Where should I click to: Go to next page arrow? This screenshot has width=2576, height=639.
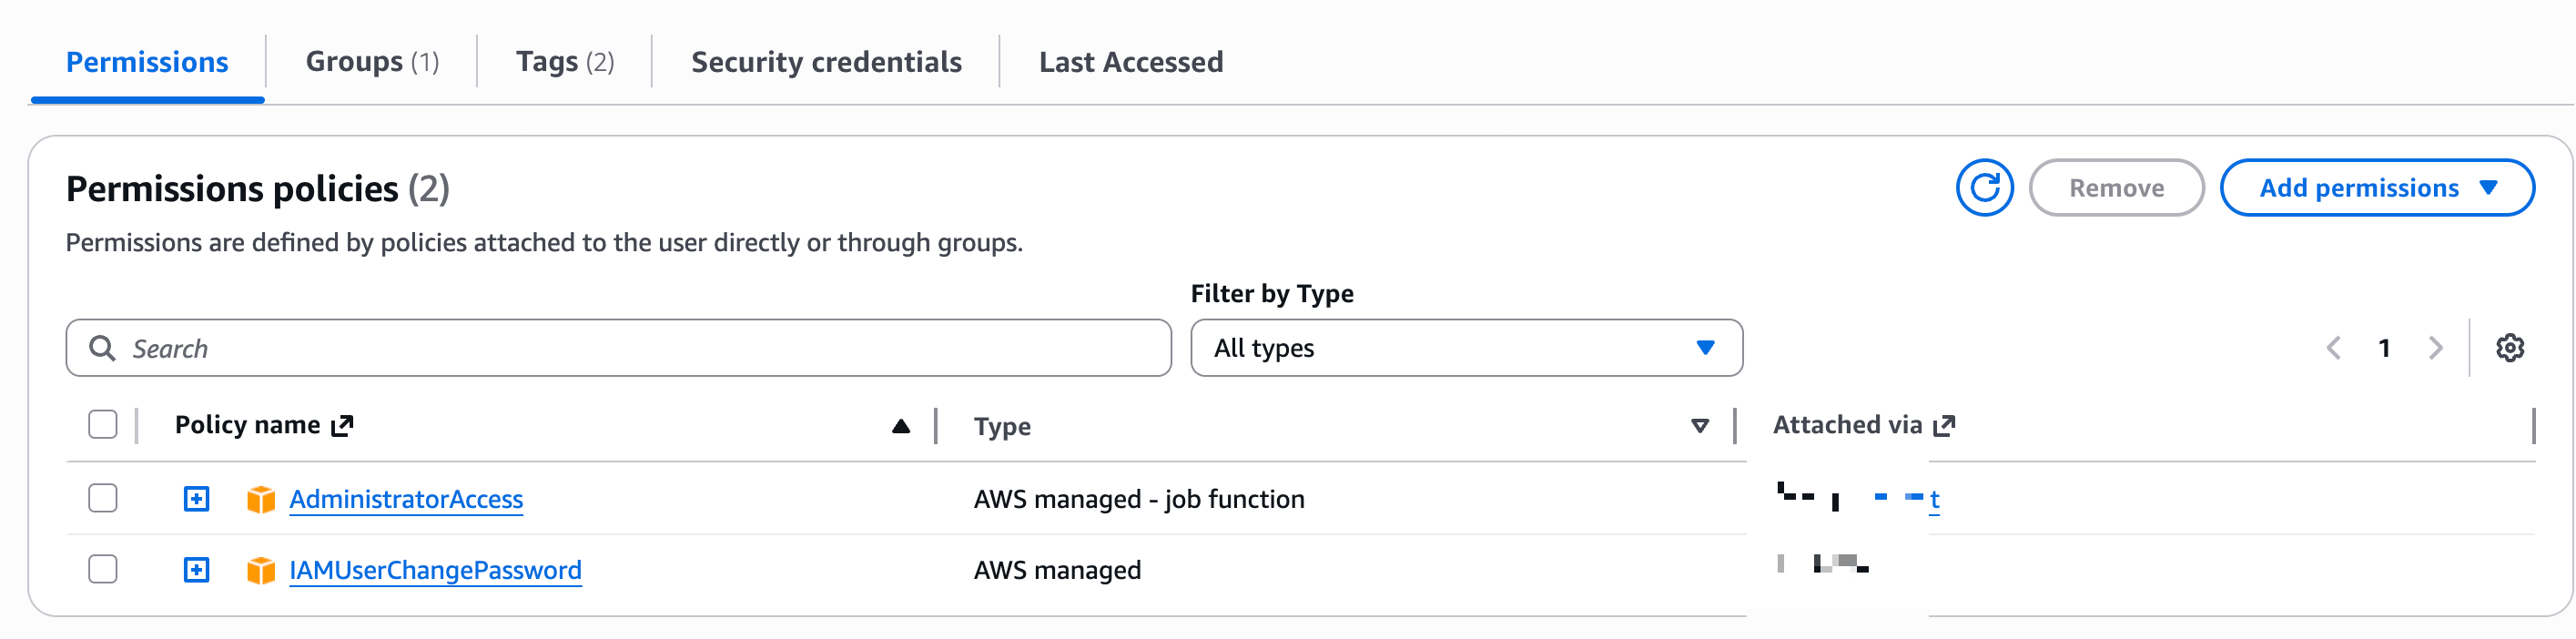pos(2435,348)
